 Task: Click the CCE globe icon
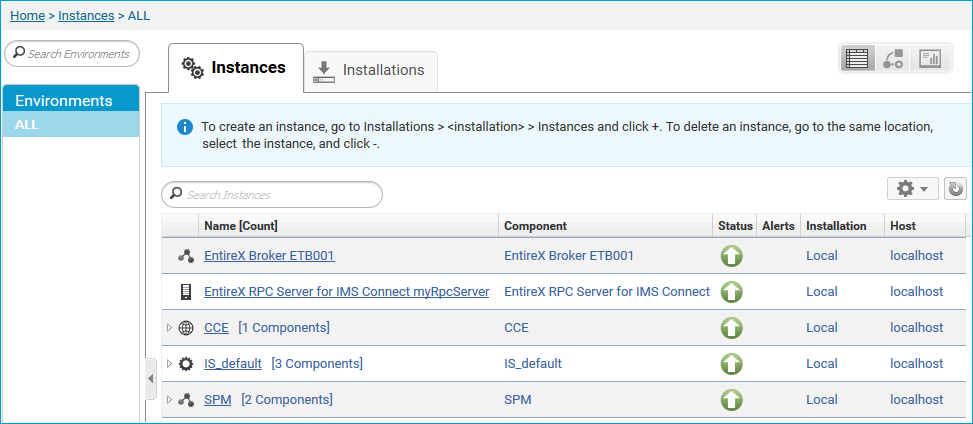pyautogui.click(x=186, y=328)
